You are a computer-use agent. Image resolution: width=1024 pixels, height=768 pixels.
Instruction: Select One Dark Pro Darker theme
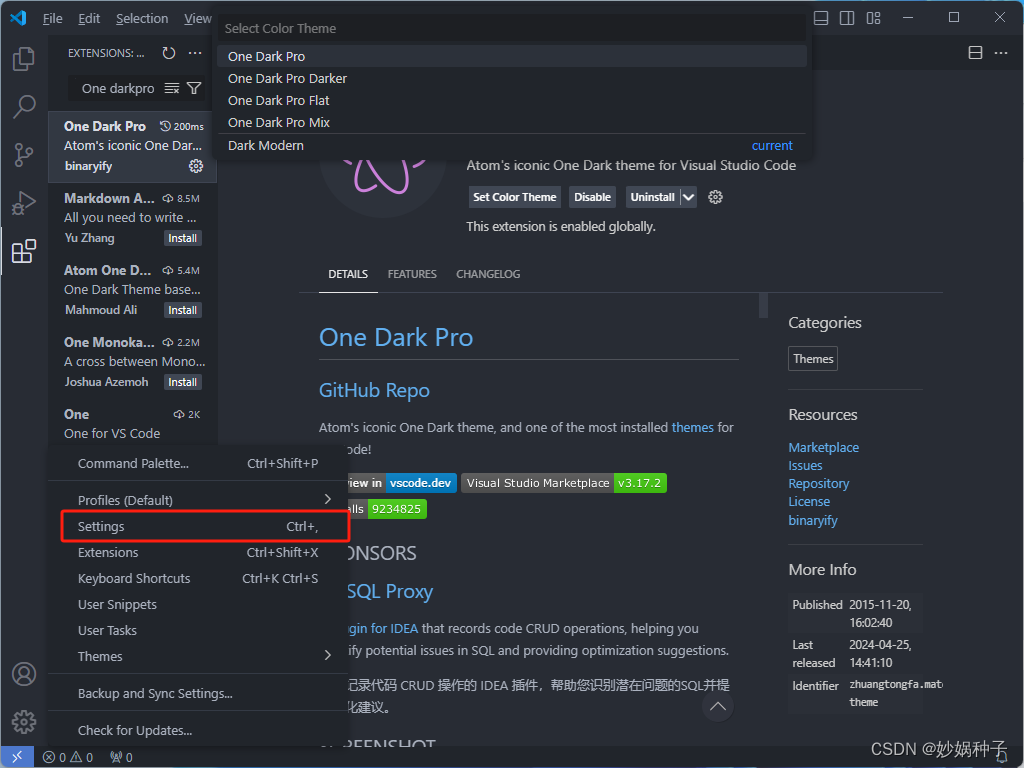[512, 78]
